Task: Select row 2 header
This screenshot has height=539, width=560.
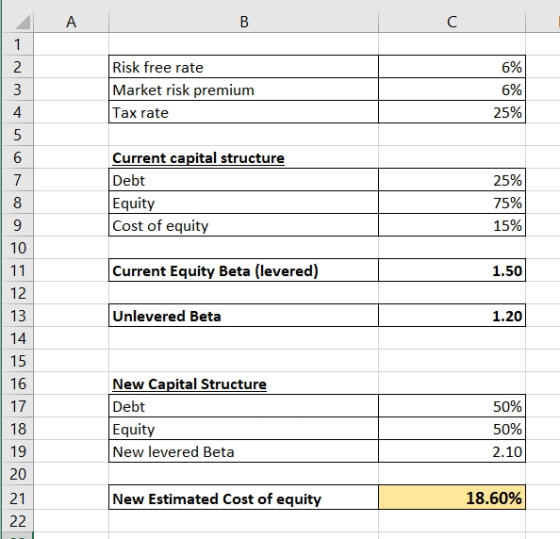Action: point(18,67)
